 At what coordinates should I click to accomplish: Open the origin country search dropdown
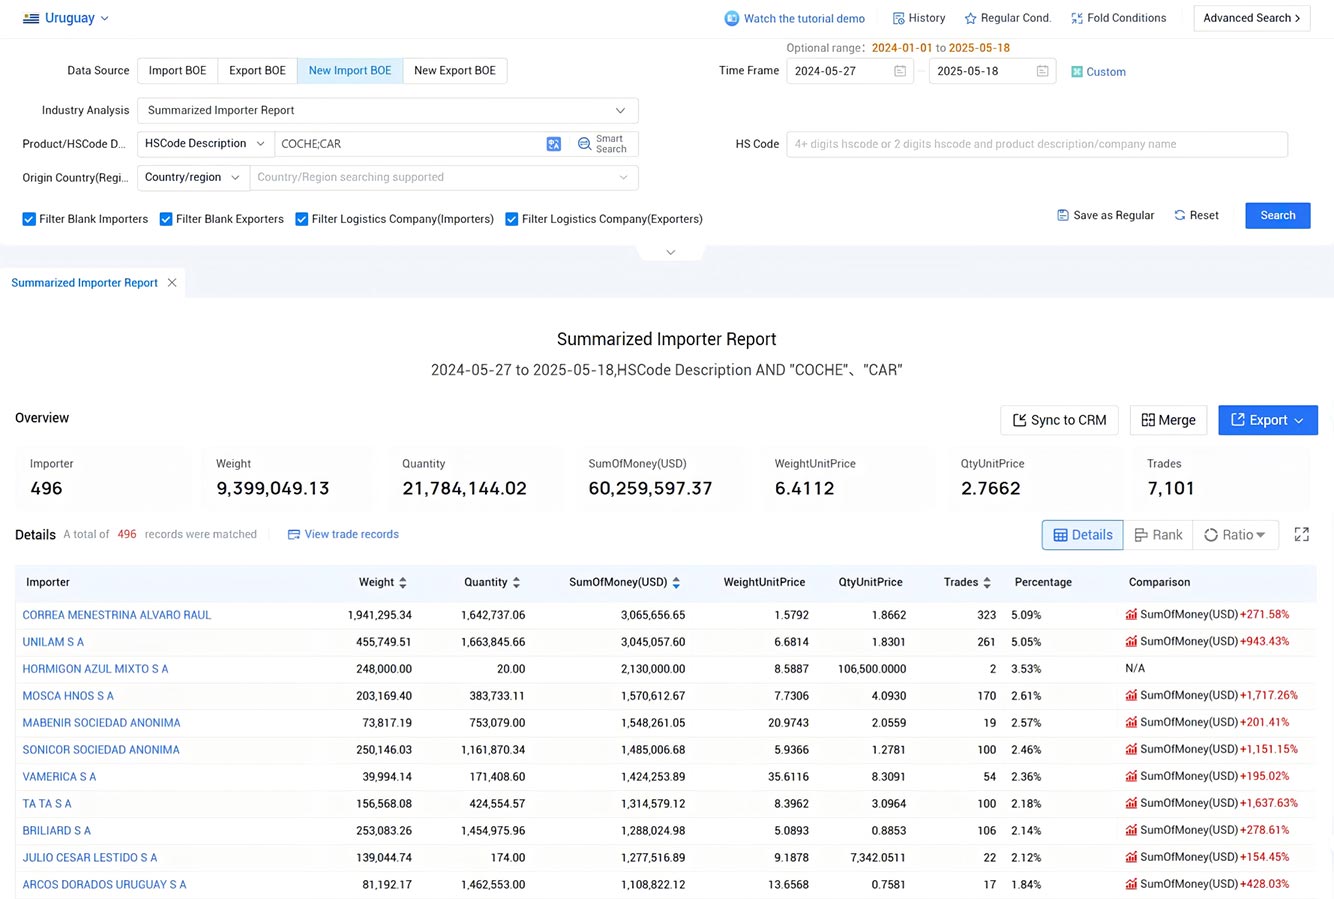click(444, 177)
